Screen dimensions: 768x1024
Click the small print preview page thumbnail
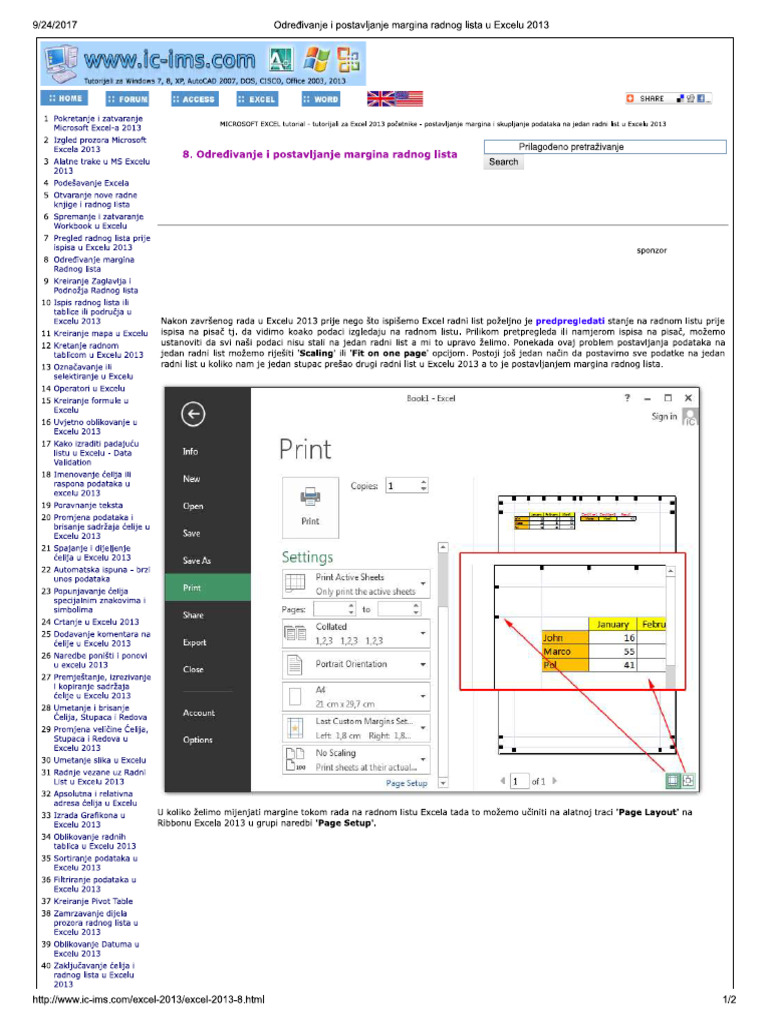click(x=587, y=625)
